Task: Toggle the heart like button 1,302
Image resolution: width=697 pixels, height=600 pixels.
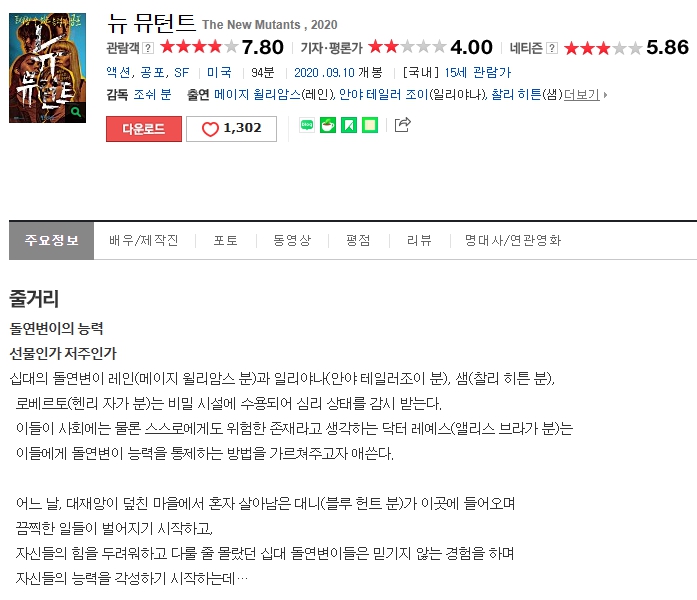Action: [x=231, y=129]
